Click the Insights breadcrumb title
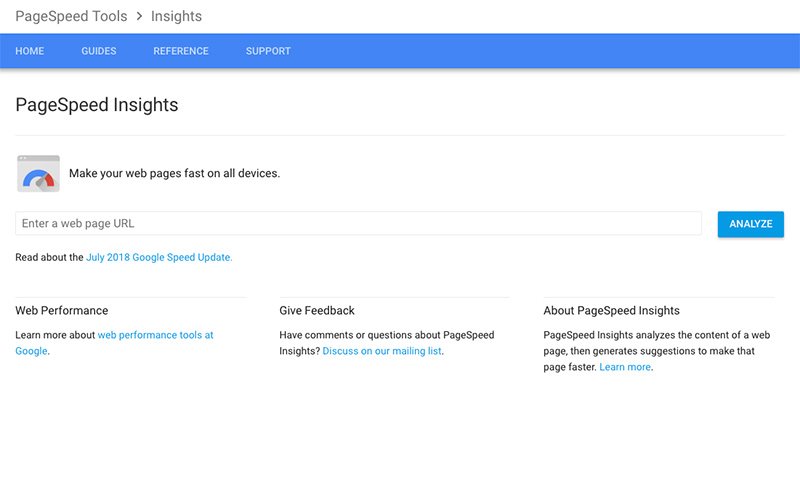This screenshot has height=488, width=800. (x=176, y=16)
